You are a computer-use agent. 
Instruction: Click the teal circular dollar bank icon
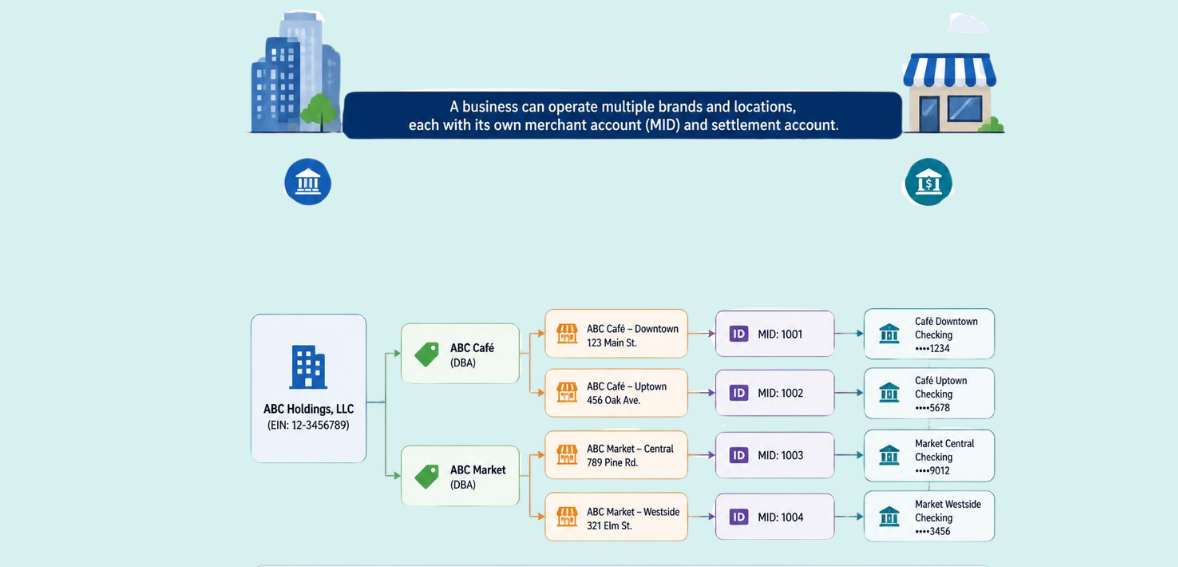[929, 182]
